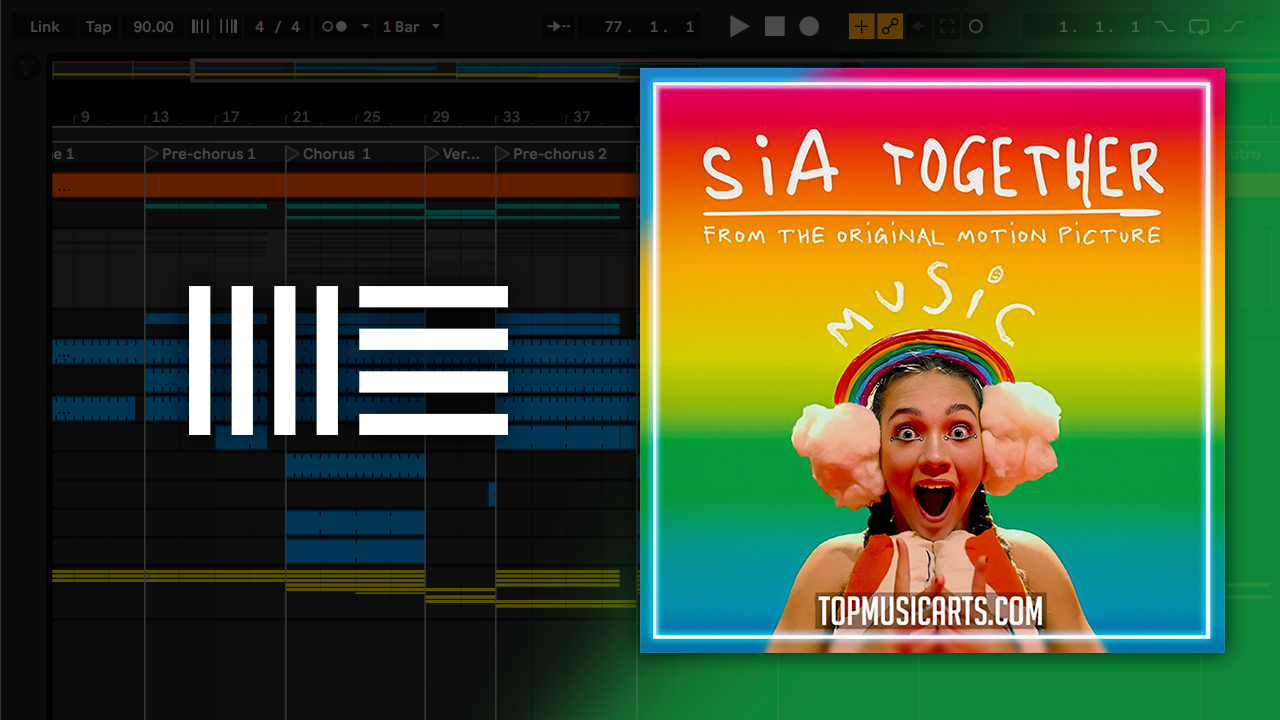
Task: Click the Link button
Action: click(x=44, y=27)
